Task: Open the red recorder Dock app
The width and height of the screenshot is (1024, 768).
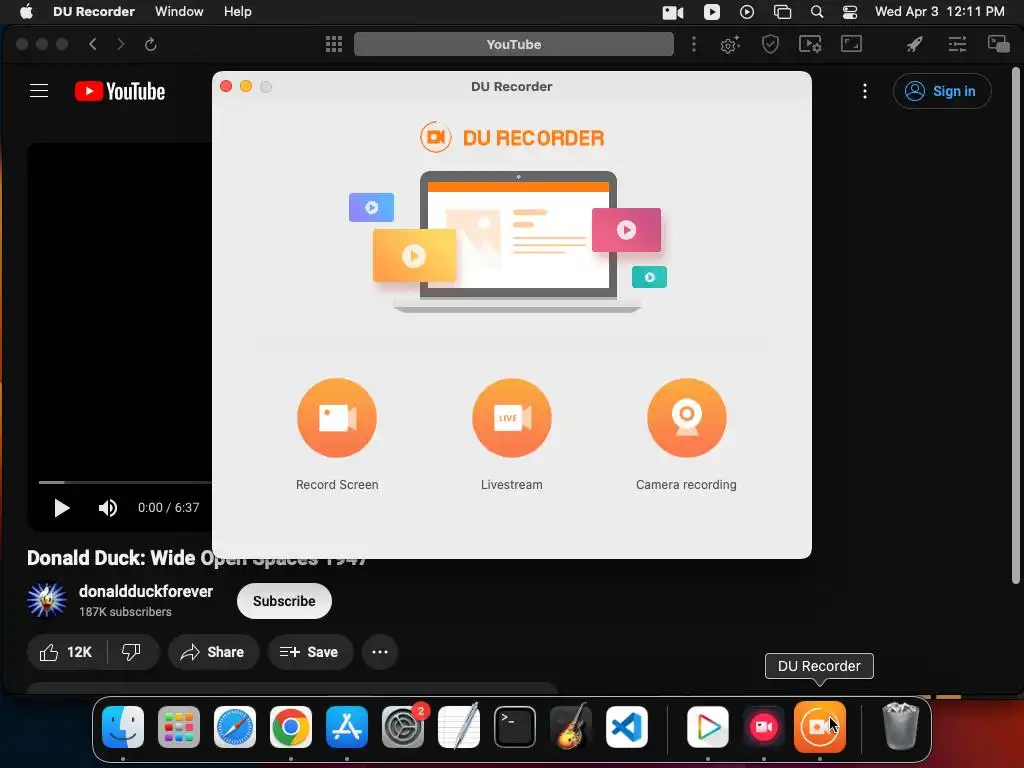Action: 764,726
